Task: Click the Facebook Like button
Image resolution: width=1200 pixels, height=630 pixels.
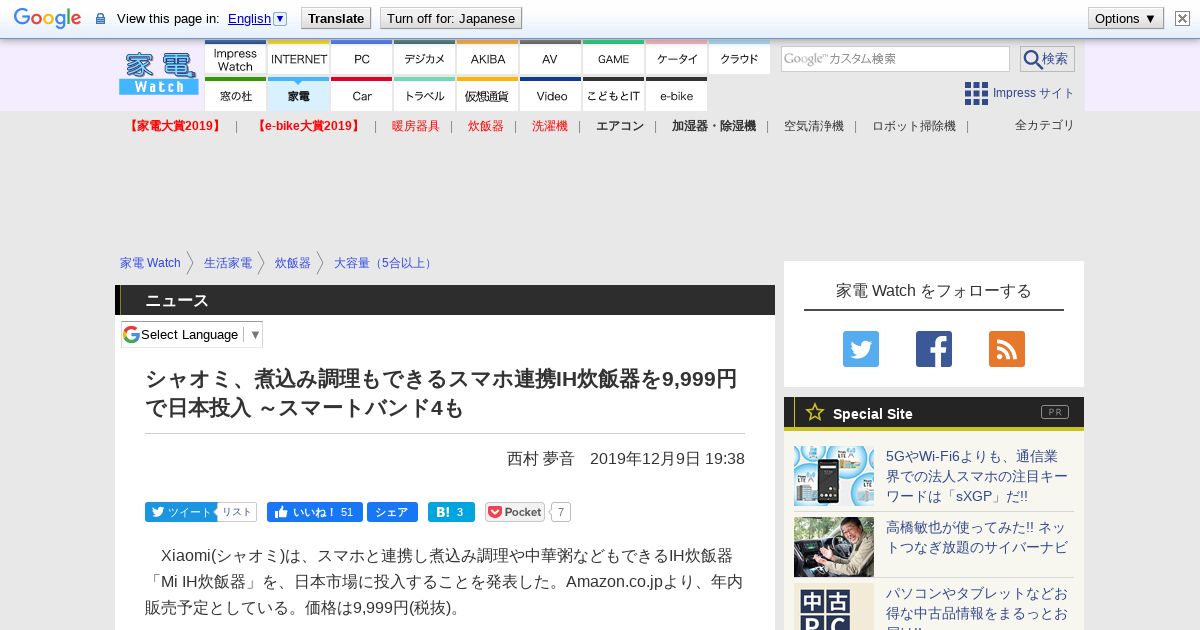Action: tap(314, 512)
